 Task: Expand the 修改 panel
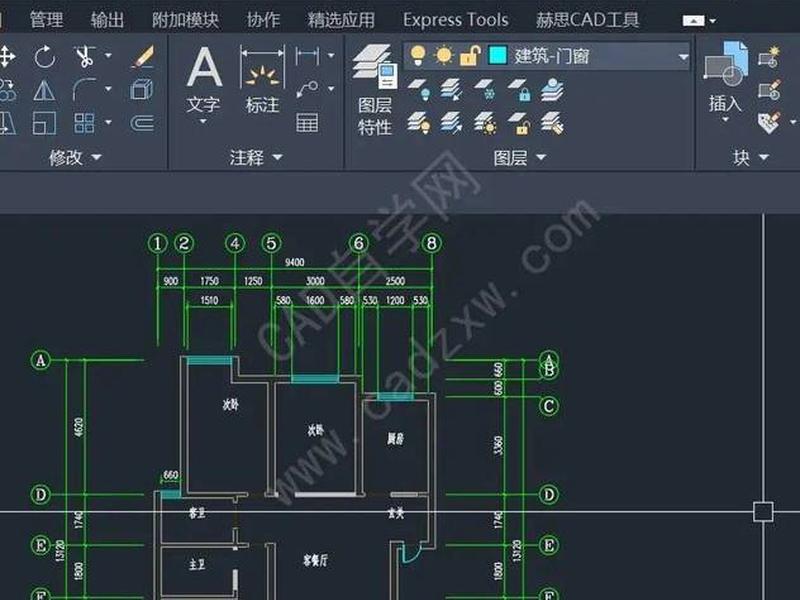76,157
